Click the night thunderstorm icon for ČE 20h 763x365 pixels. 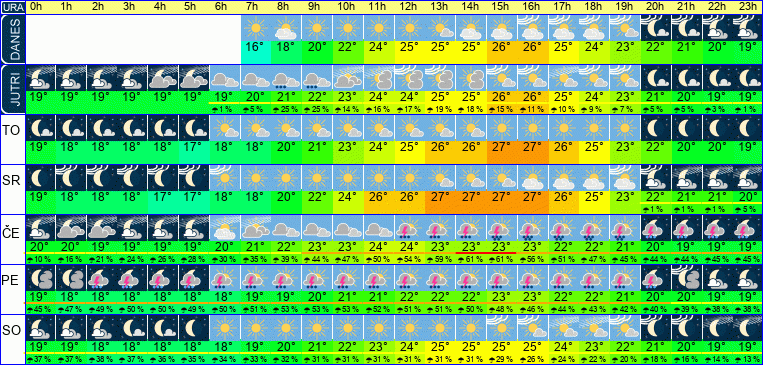coord(656,228)
